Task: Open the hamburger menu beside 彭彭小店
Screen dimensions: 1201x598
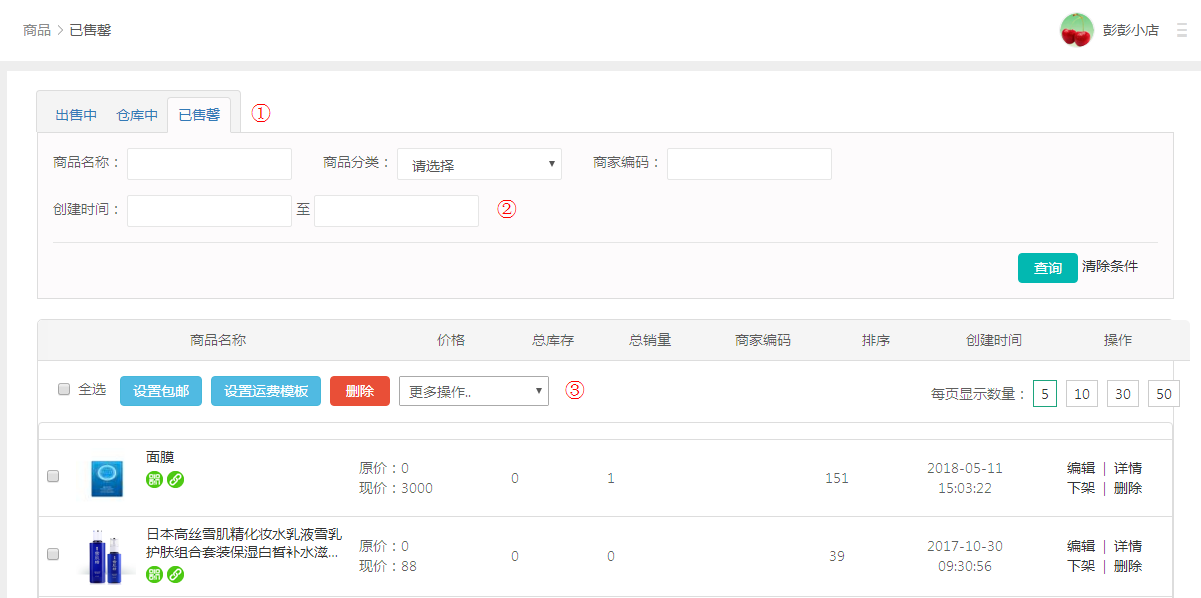Action: 1181,30
